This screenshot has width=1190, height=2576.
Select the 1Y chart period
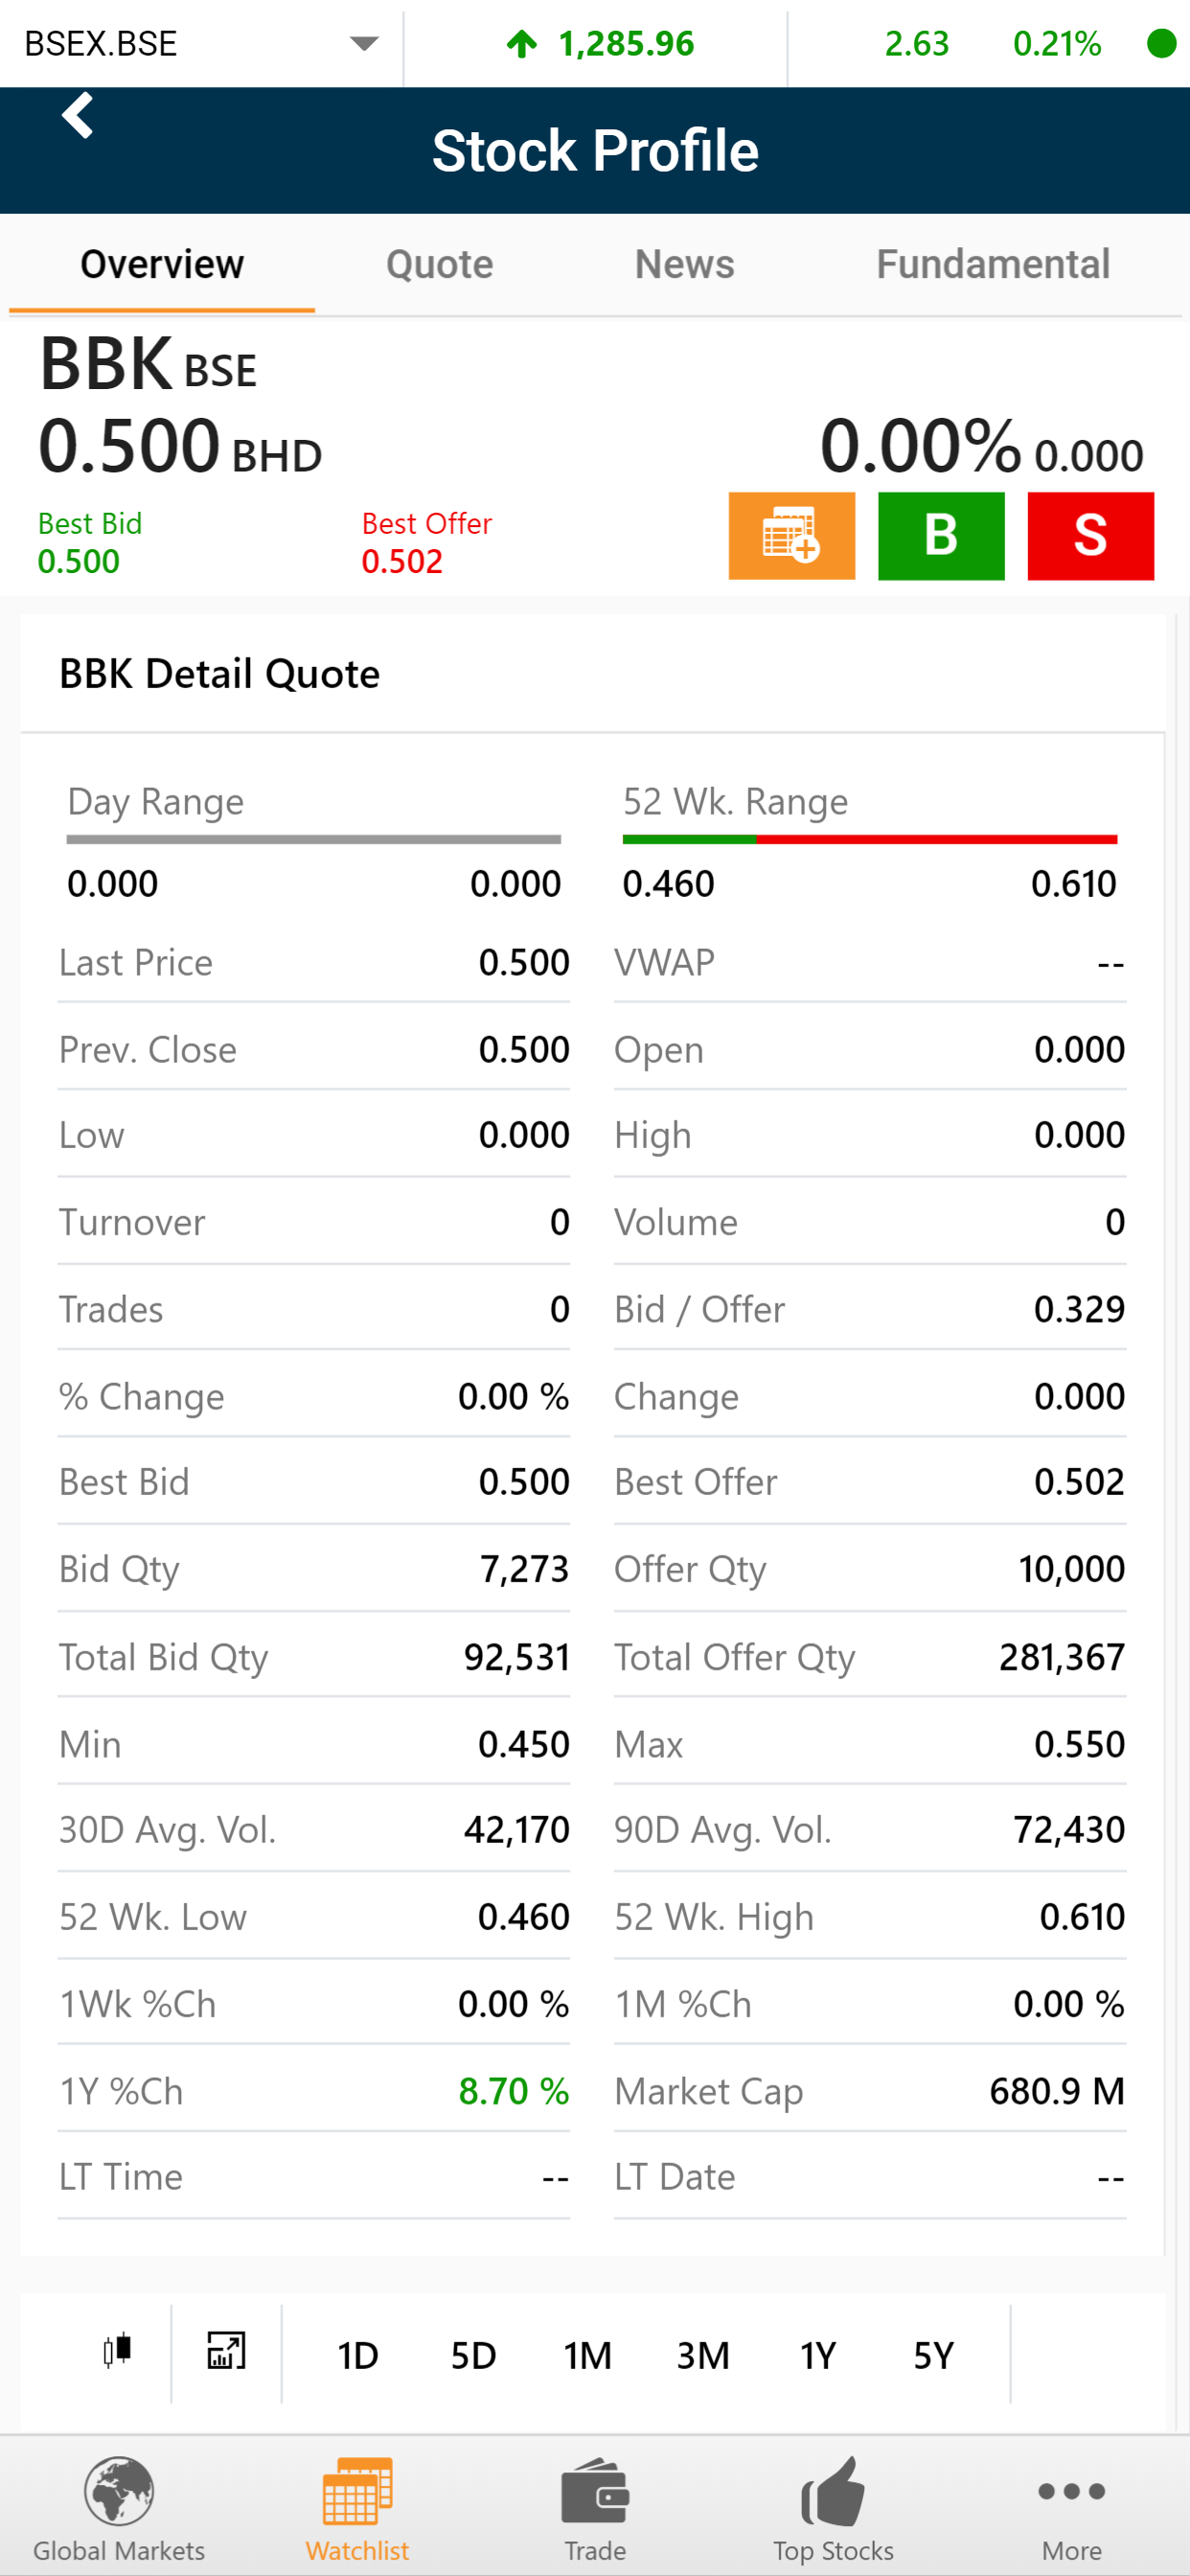[x=818, y=2356]
